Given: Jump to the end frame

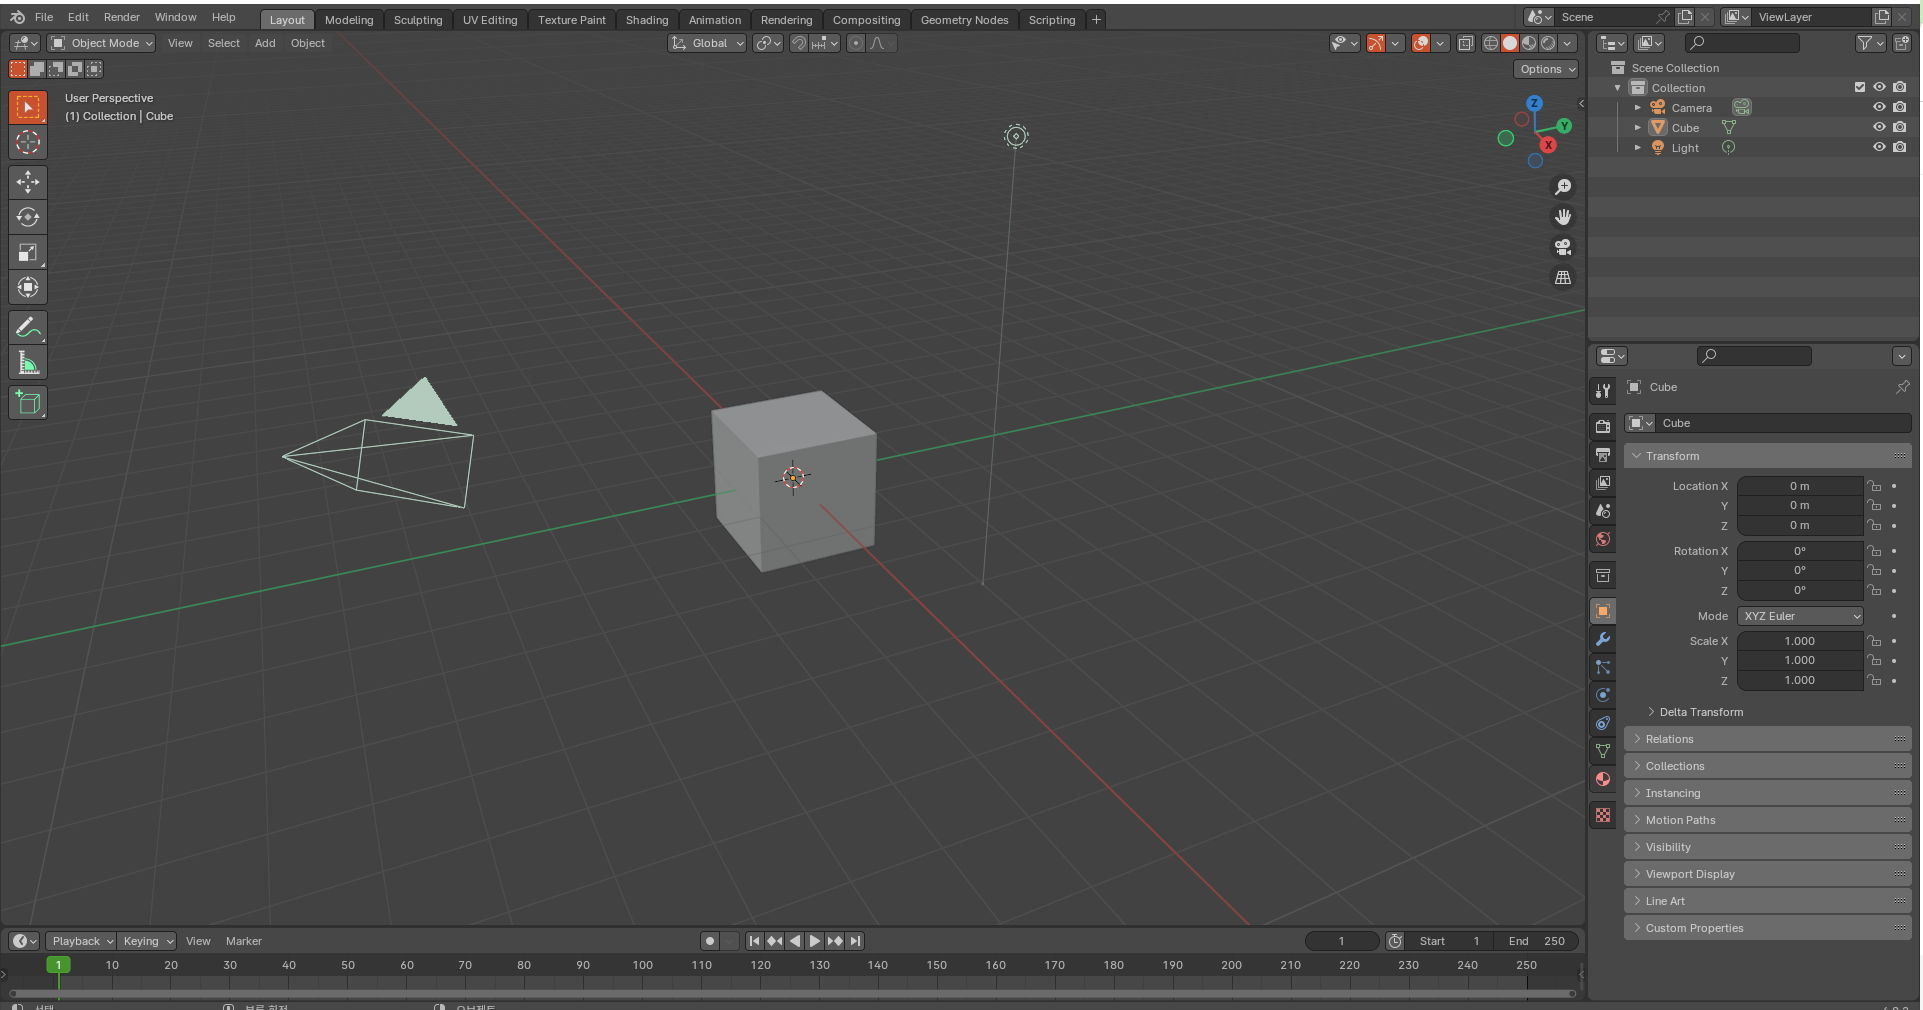Looking at the screenshot, I should (855, 941).
